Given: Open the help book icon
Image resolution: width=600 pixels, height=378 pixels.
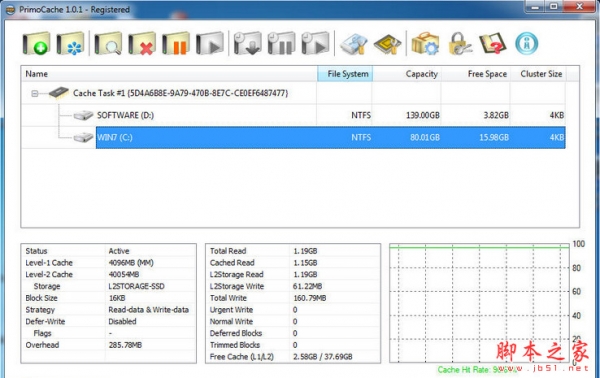Looking at the screenshot, I should [493, 43].
